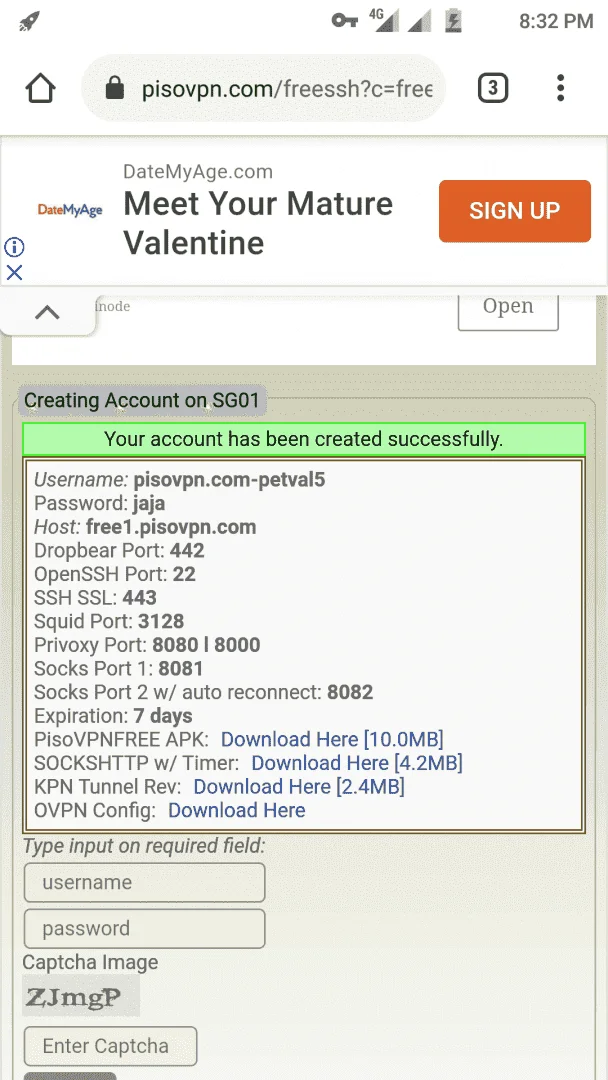Viewport: 608px width, 1080px height.
Task: Focus the password input field
Action: click(145, 928)
